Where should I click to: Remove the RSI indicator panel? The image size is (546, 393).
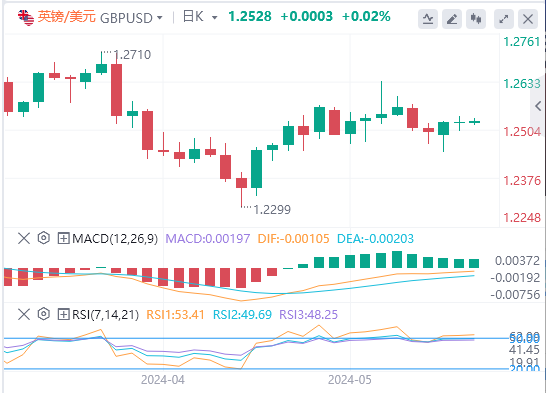click(x=24, y=314)
